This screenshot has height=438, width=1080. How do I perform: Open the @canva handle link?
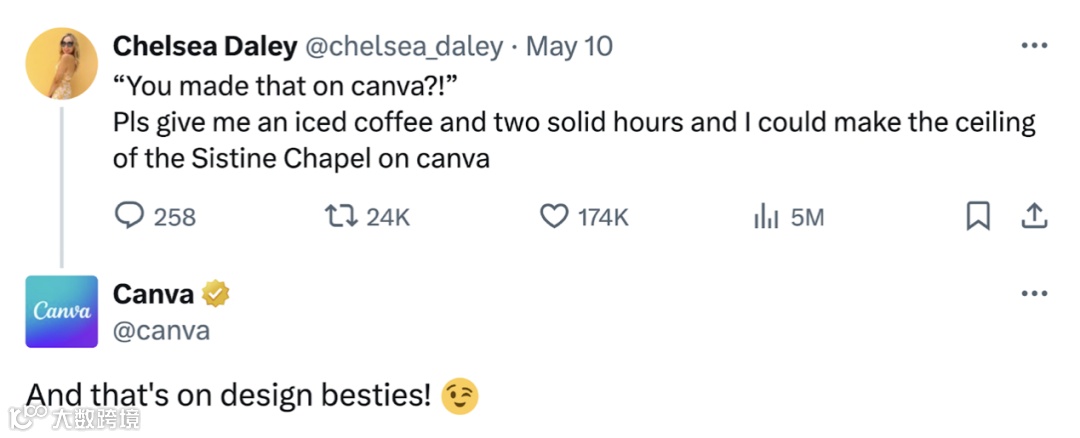162,330
